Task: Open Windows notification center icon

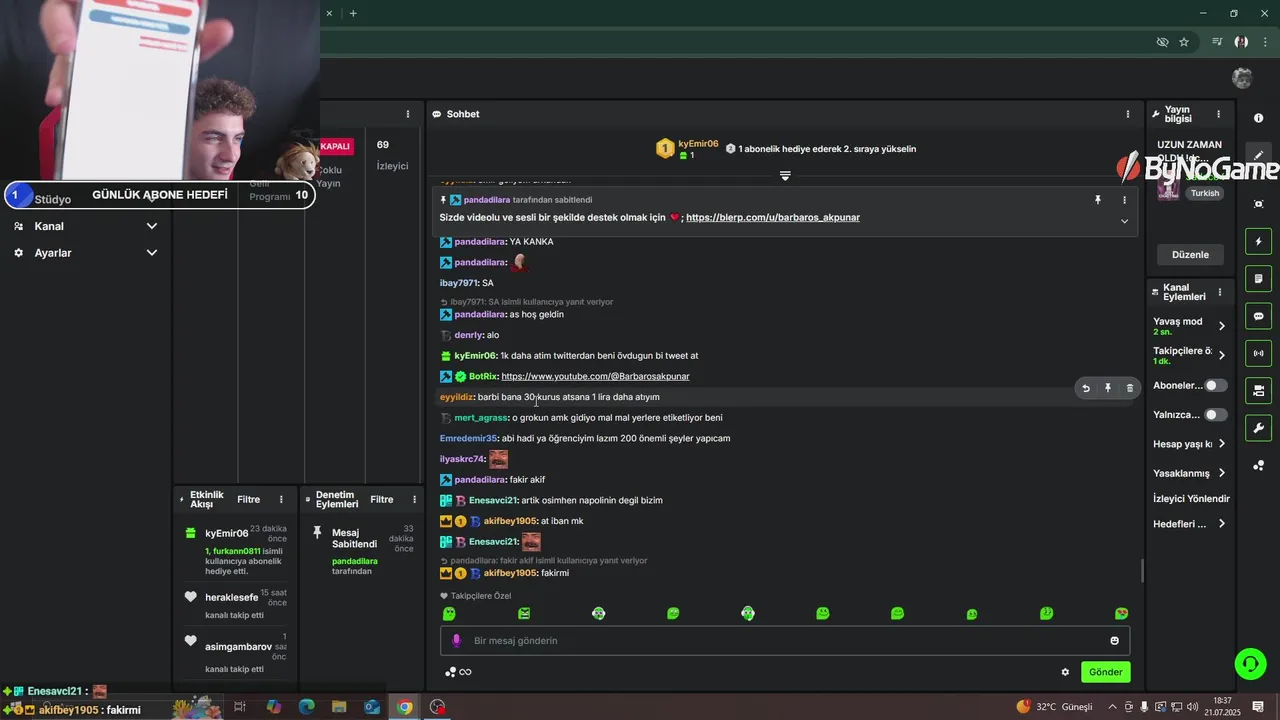Action: click(x=1258, y=707)
